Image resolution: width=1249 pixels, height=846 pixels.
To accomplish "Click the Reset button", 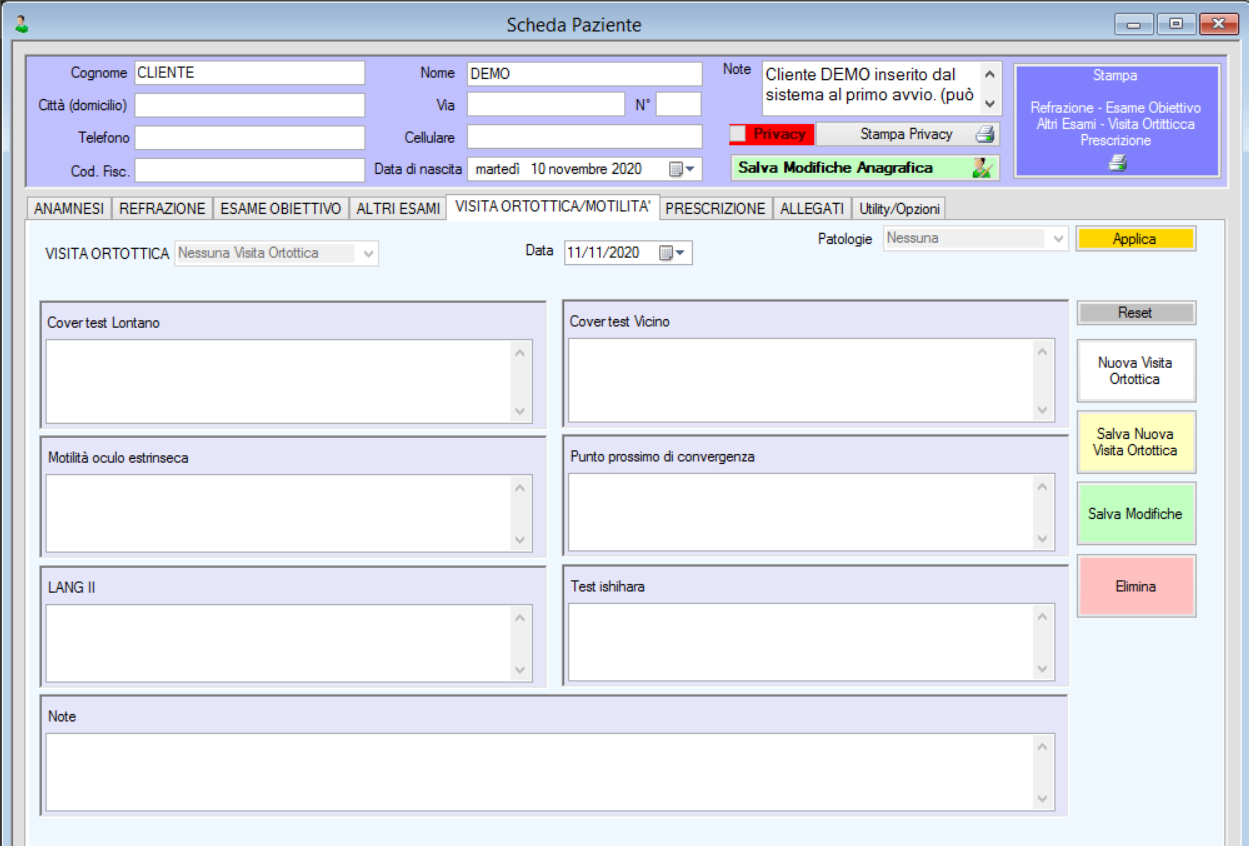I will 1135,313.
